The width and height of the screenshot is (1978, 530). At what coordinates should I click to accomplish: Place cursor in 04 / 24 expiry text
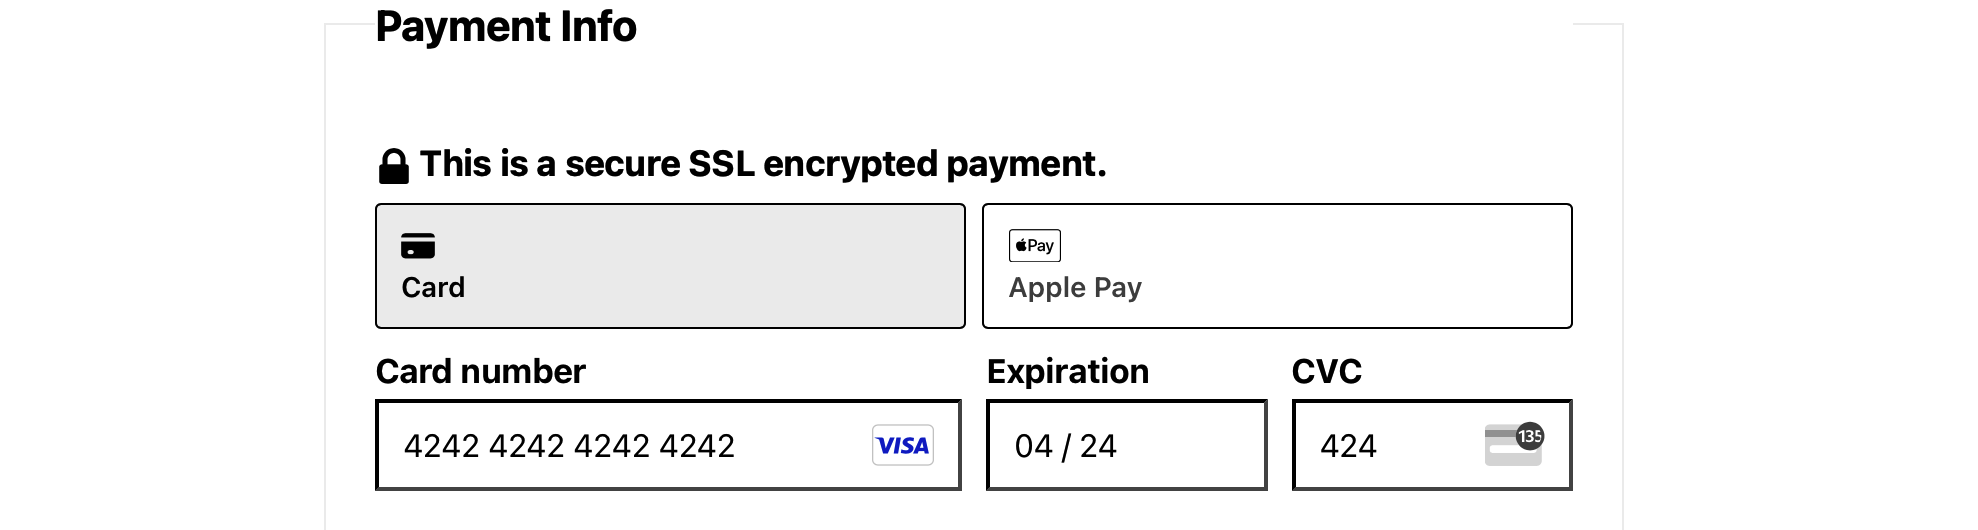(x=1065, y=446)
